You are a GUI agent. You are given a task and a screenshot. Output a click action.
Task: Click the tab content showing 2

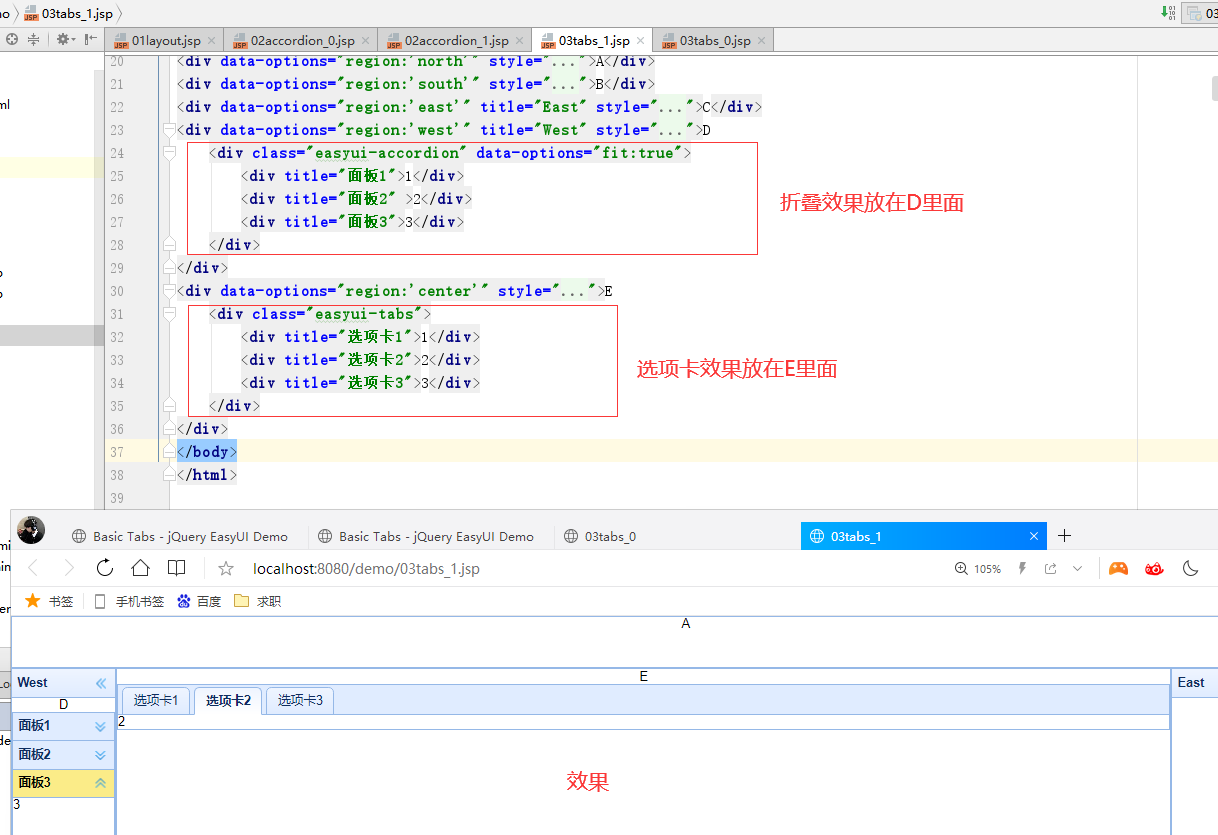click(x=122, y=722)
